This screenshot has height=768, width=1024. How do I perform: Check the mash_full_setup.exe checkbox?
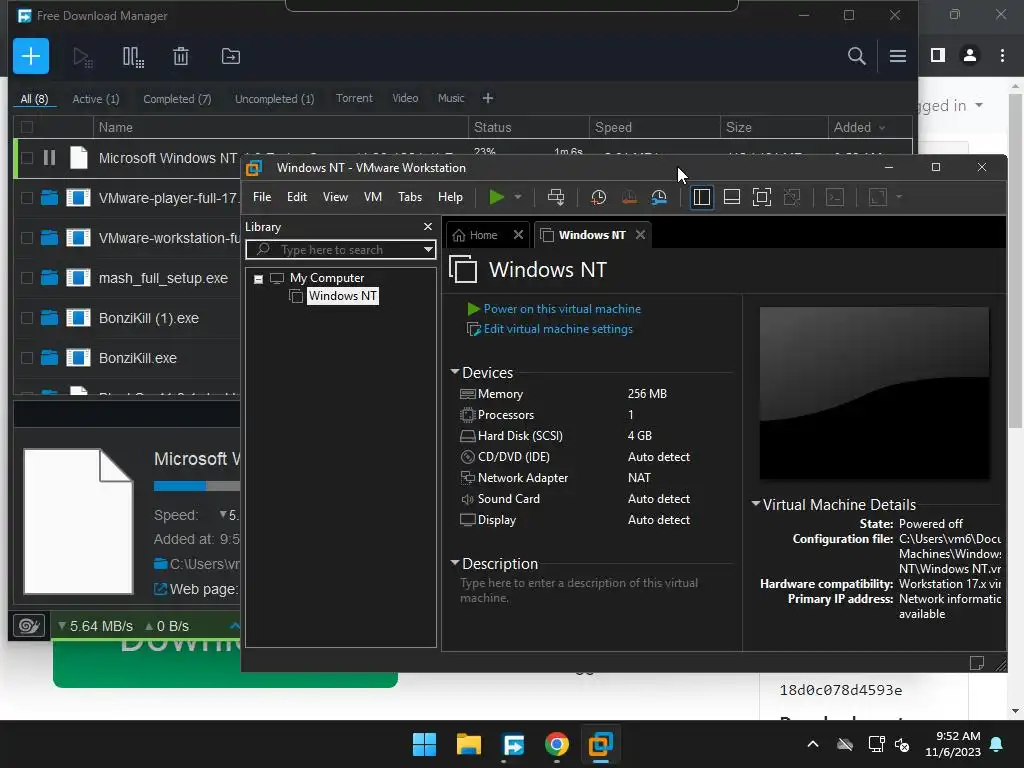coord(27,278)
